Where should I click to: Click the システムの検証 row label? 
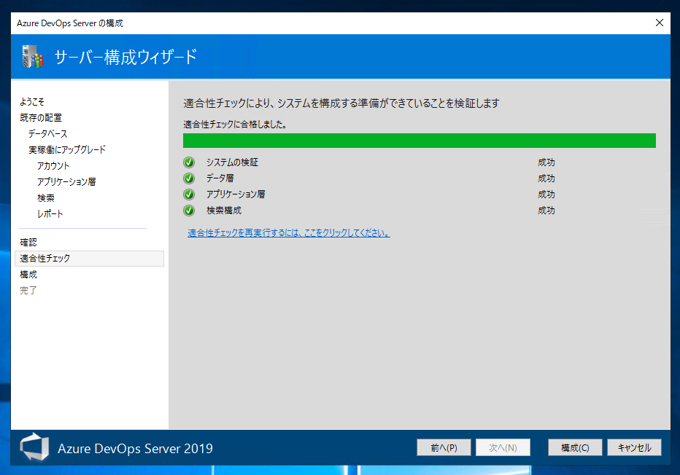point(232,162)
